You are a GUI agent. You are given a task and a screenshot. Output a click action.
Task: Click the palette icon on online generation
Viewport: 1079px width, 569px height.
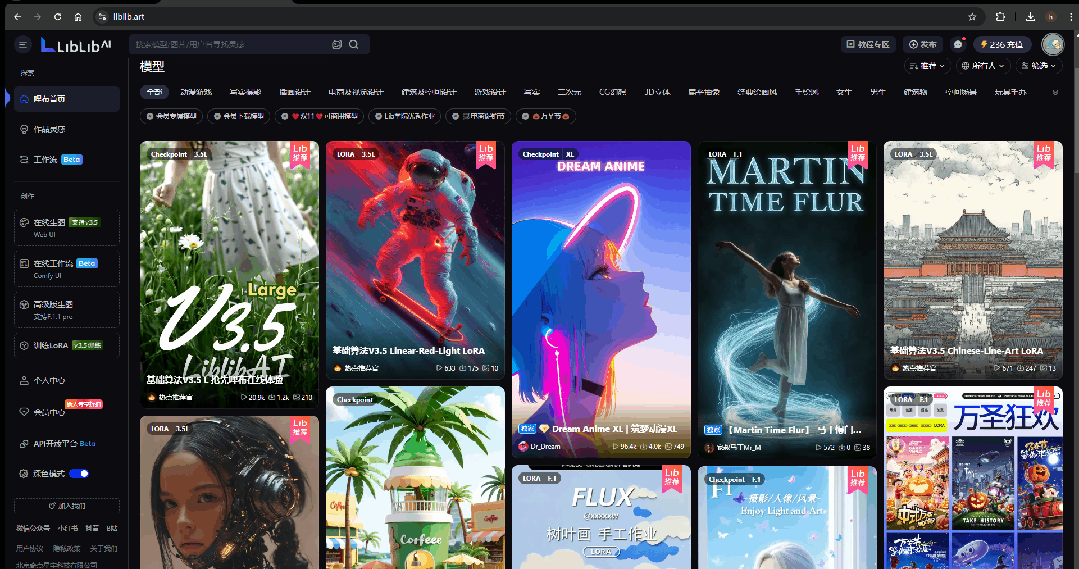pos(24,222)
